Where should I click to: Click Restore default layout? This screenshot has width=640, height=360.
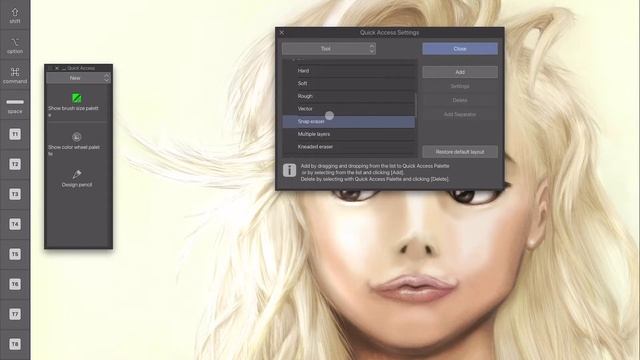[x=460, y=152]
